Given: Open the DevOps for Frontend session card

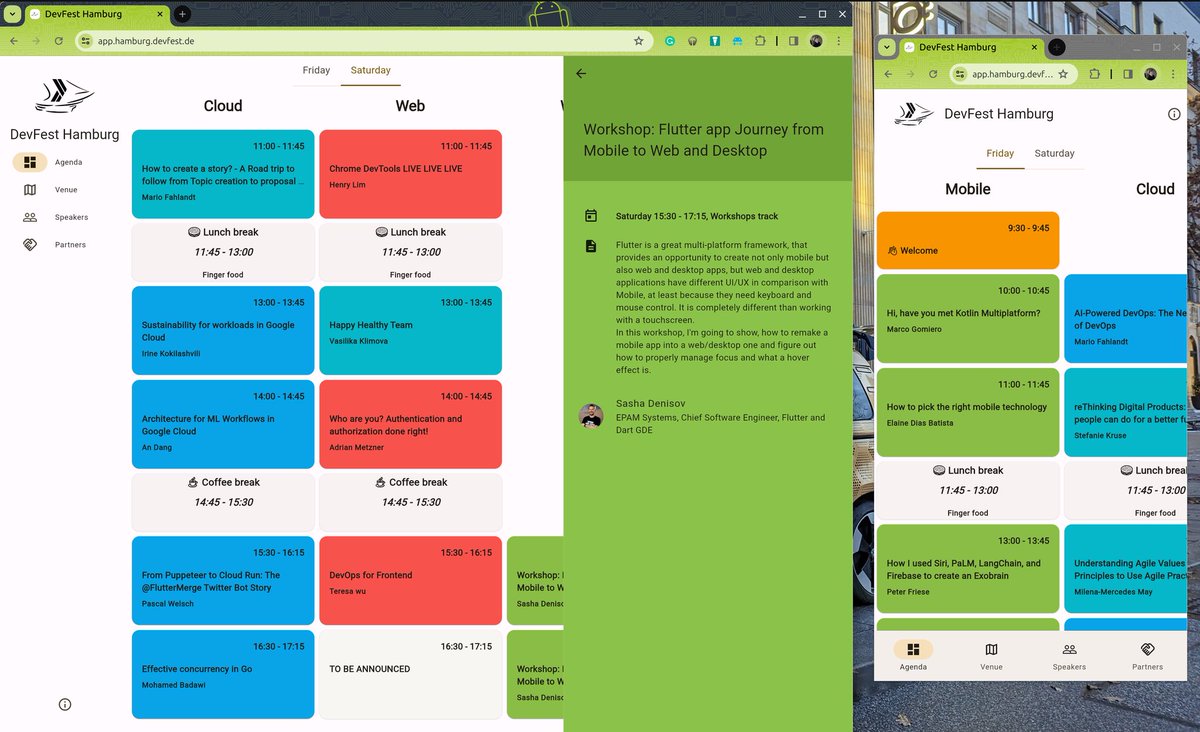Looking at the screenshot, I should [x=410, y=580].
